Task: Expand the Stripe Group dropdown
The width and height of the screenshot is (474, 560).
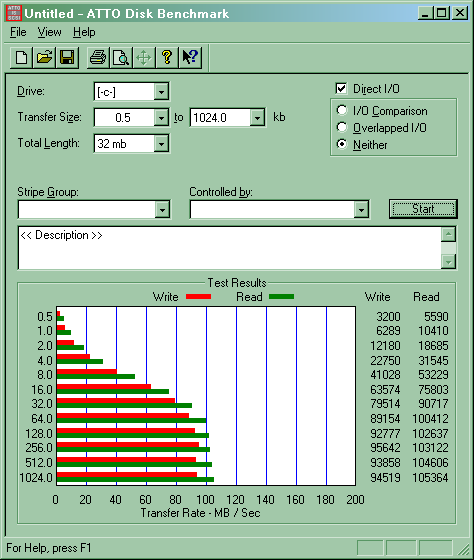Action: click(162, 210)
